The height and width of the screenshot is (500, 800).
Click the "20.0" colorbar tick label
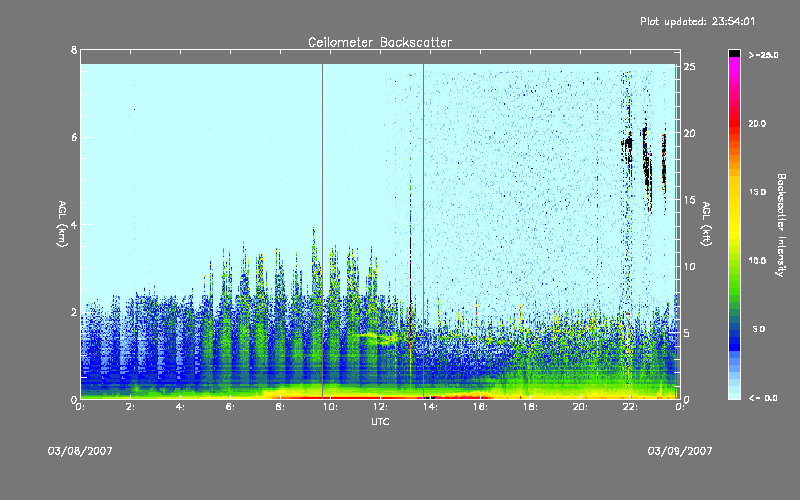click(x=757, y=123)
